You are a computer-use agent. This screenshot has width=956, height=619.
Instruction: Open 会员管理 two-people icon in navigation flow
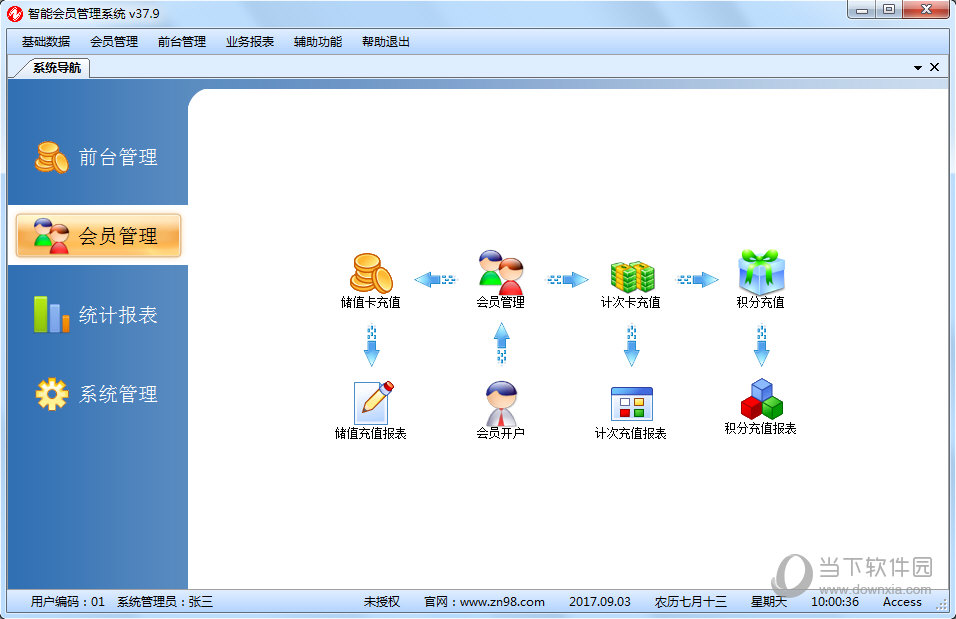501,272
